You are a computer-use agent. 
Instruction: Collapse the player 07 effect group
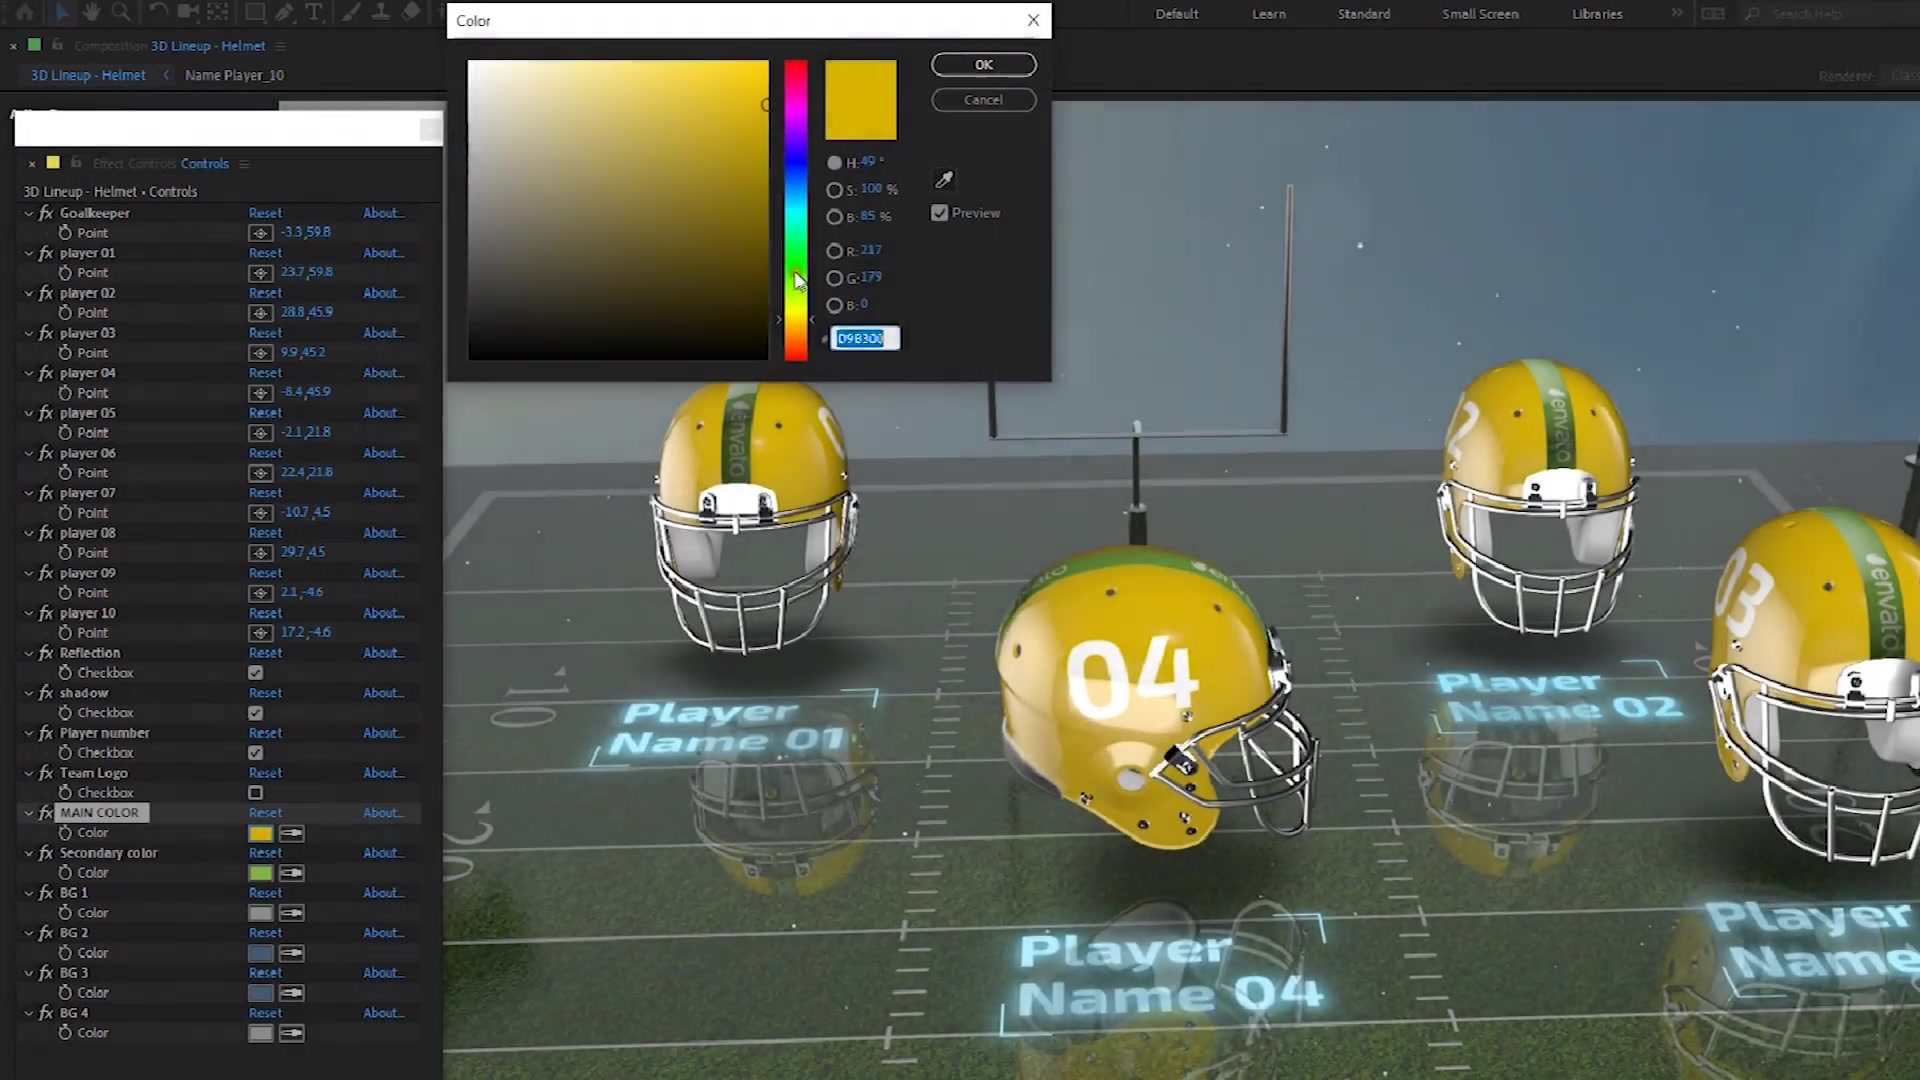point(28,493)
